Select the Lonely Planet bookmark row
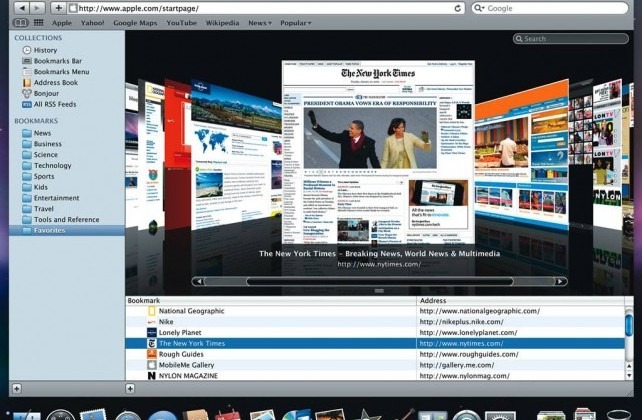 375,333
